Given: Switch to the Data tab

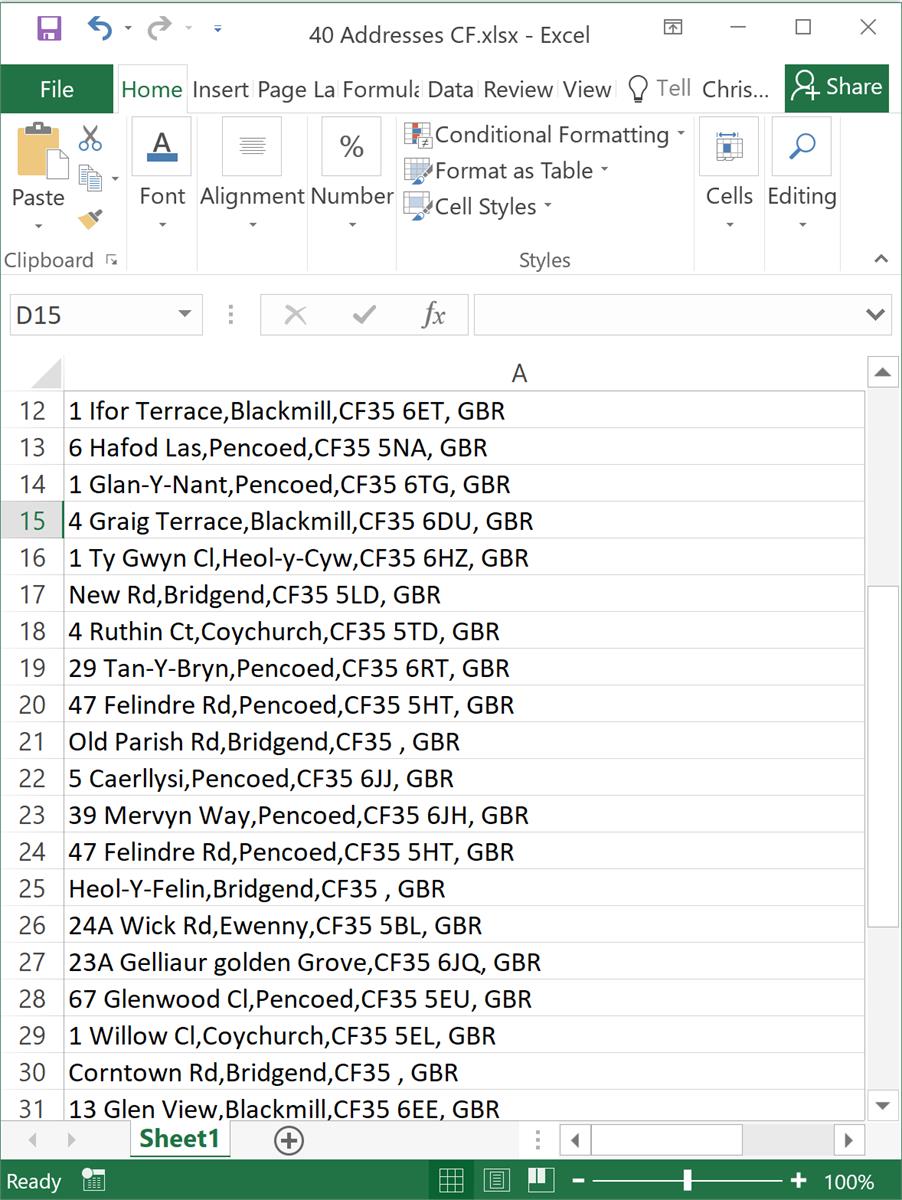Looking at the screenshot, I should coord(450,89).
